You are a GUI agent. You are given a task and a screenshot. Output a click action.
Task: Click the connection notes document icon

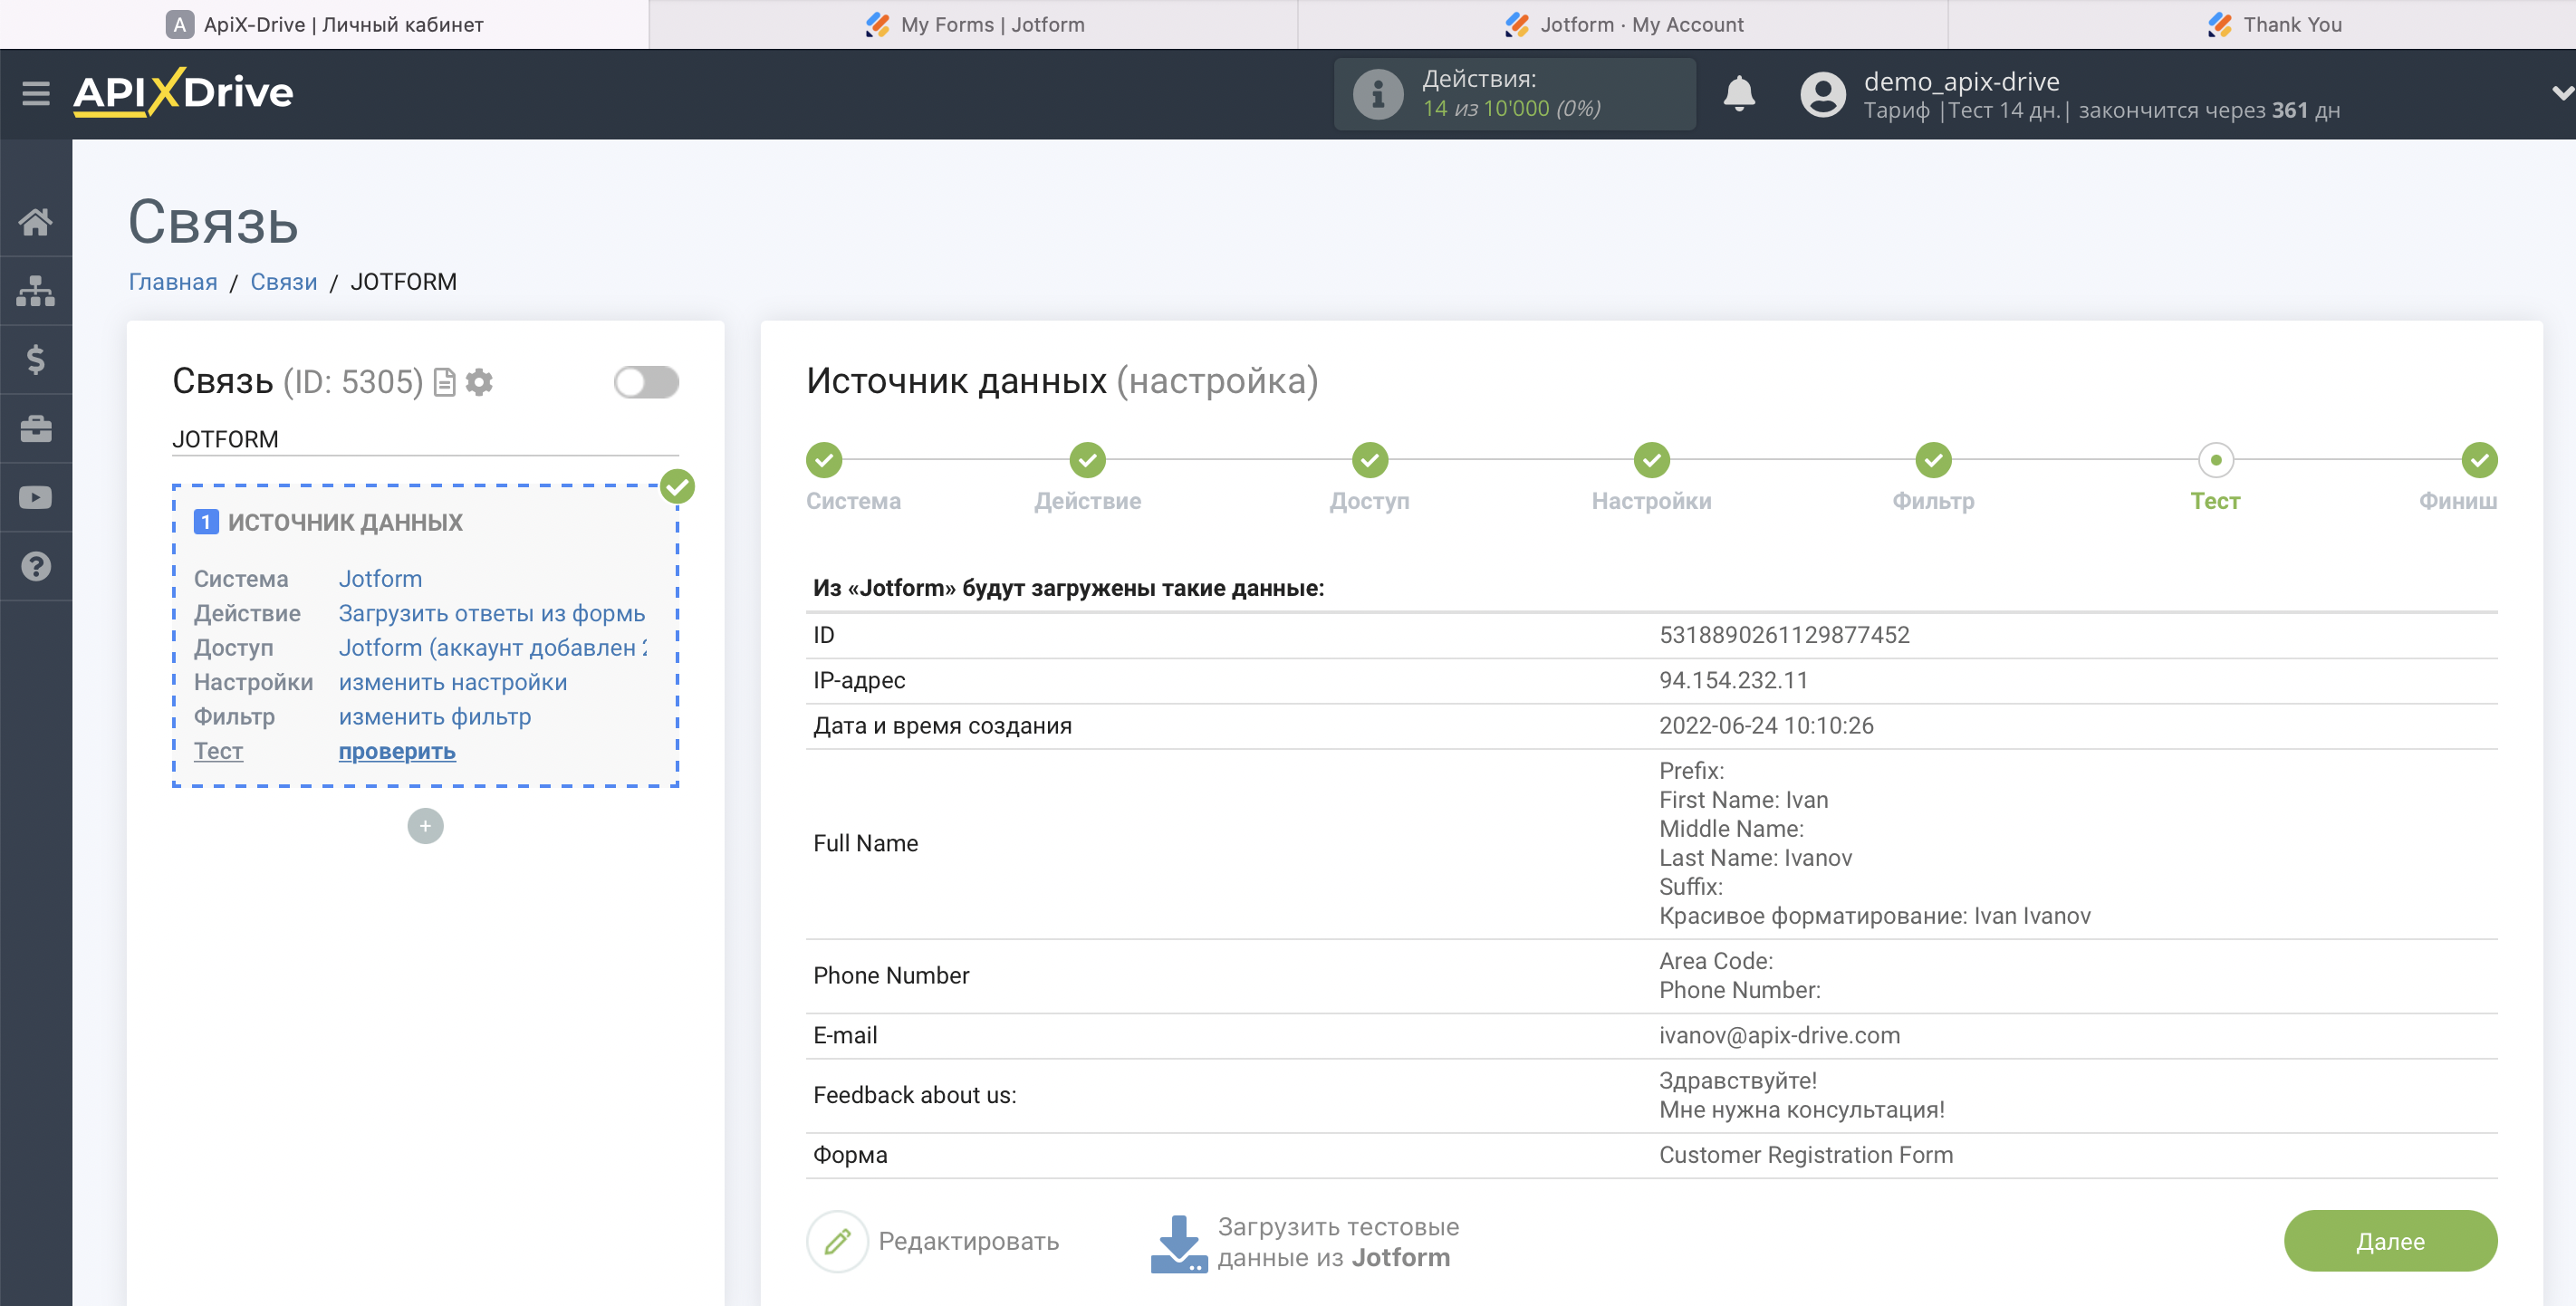[445, 382]
